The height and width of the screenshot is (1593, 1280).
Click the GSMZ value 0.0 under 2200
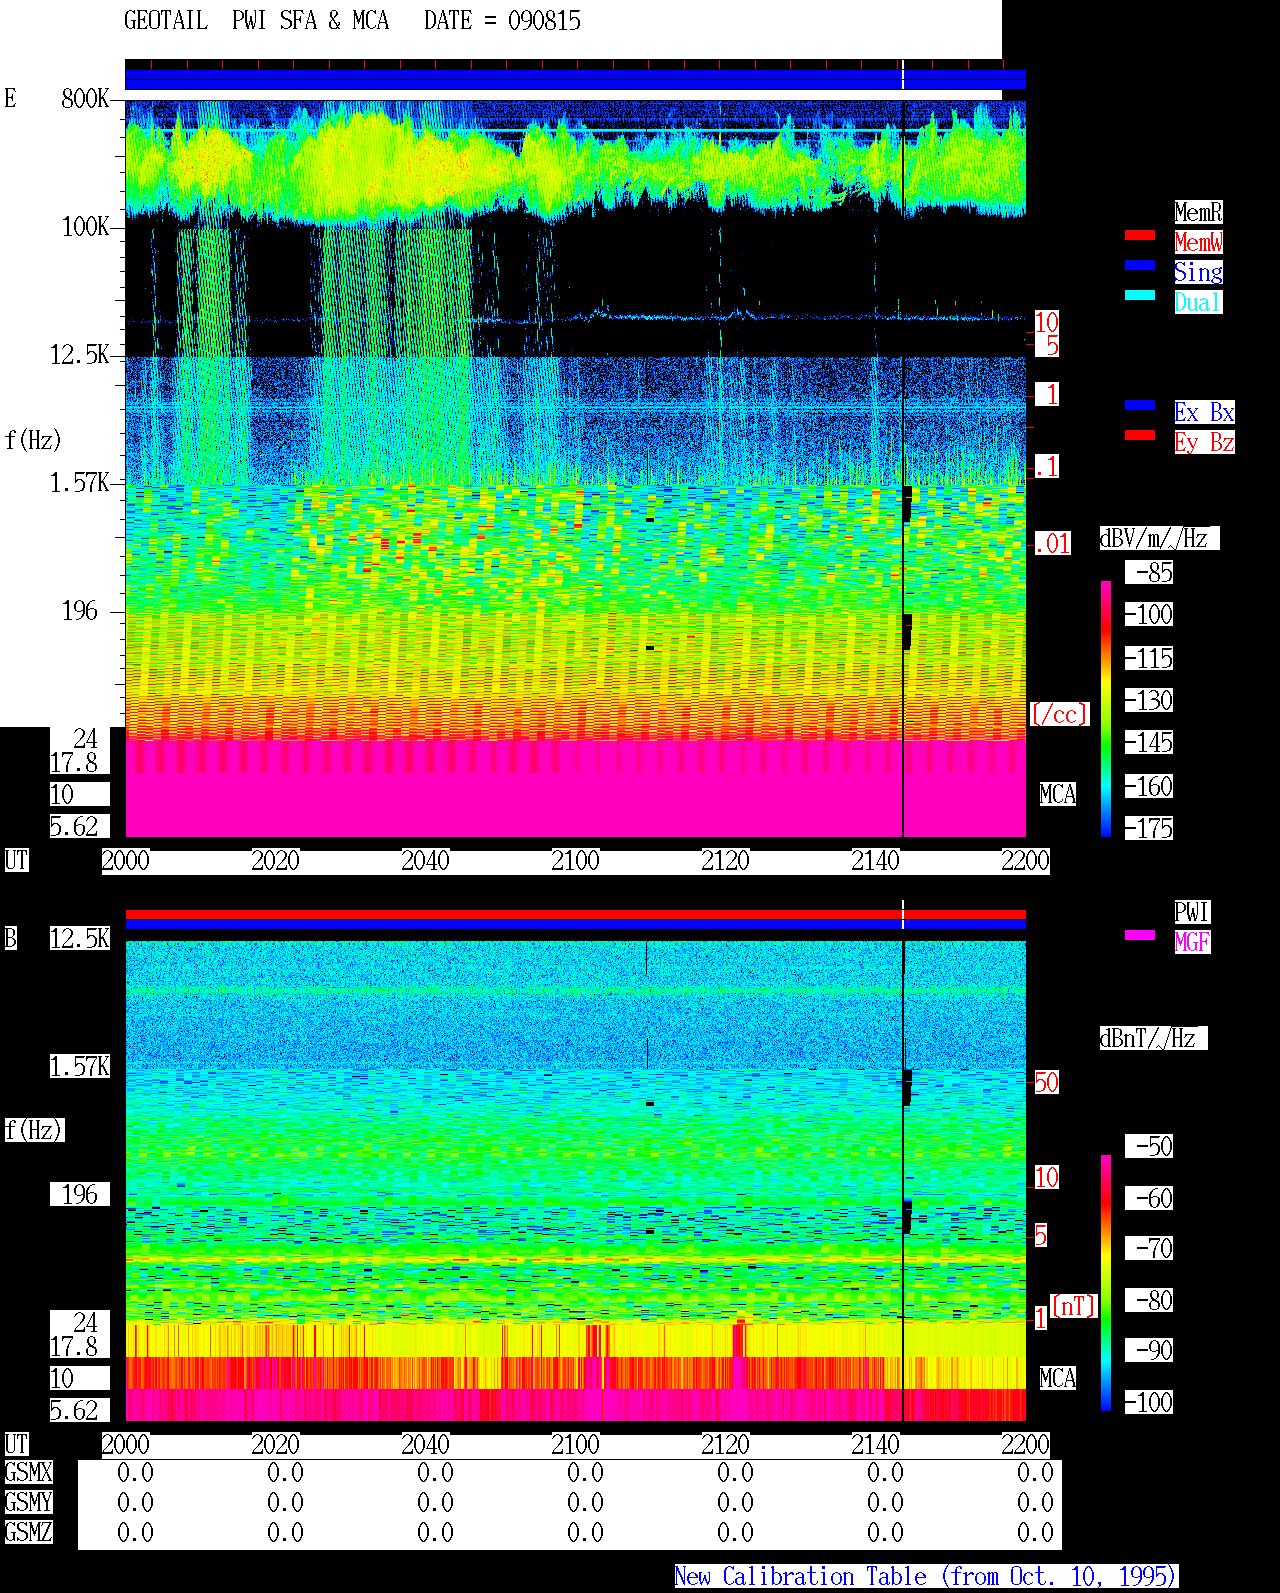[x=1035, y=1532]
